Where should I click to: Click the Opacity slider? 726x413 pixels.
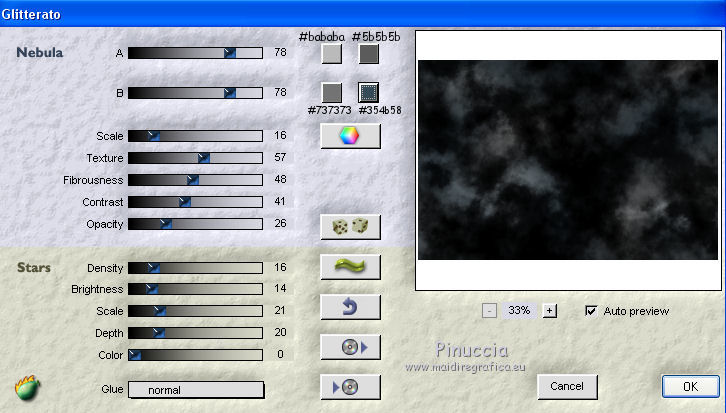[195, 224]
